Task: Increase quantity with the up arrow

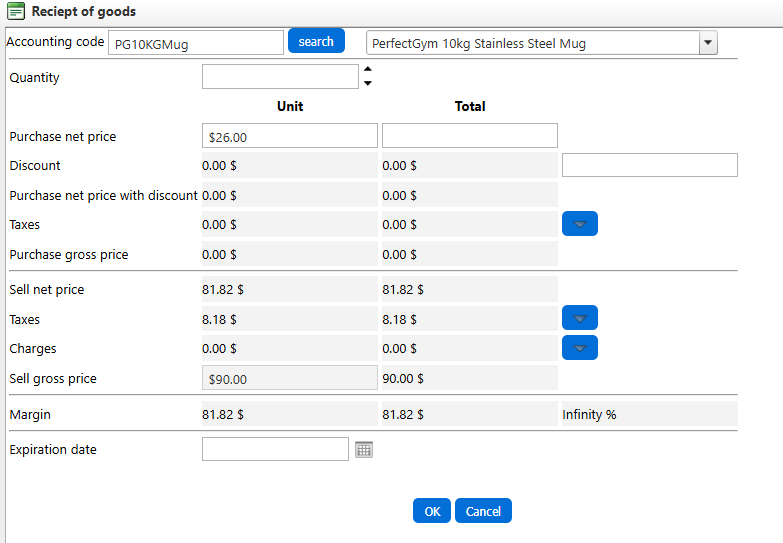Action: (x=367, y=70)
